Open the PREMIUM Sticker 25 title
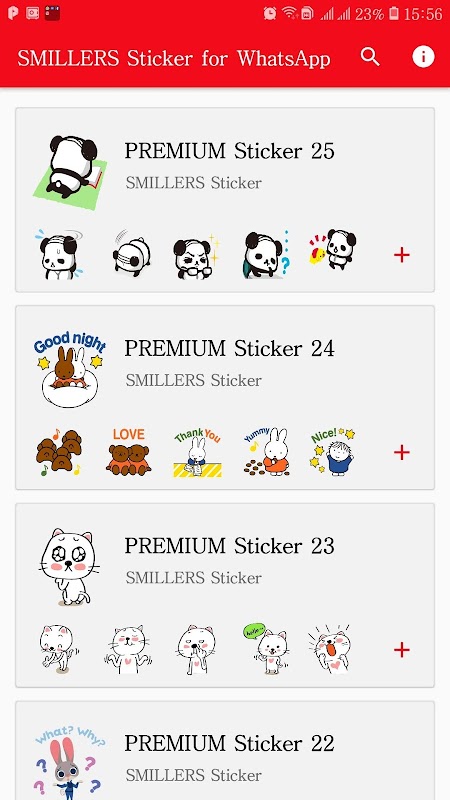This screenshot has width=450, height=800. (x=230, y=151)
